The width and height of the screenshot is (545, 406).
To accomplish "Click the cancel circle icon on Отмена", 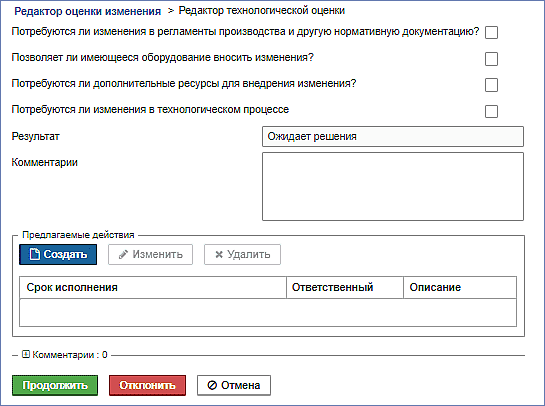I will pyautogui.click(x=212, y=385).
